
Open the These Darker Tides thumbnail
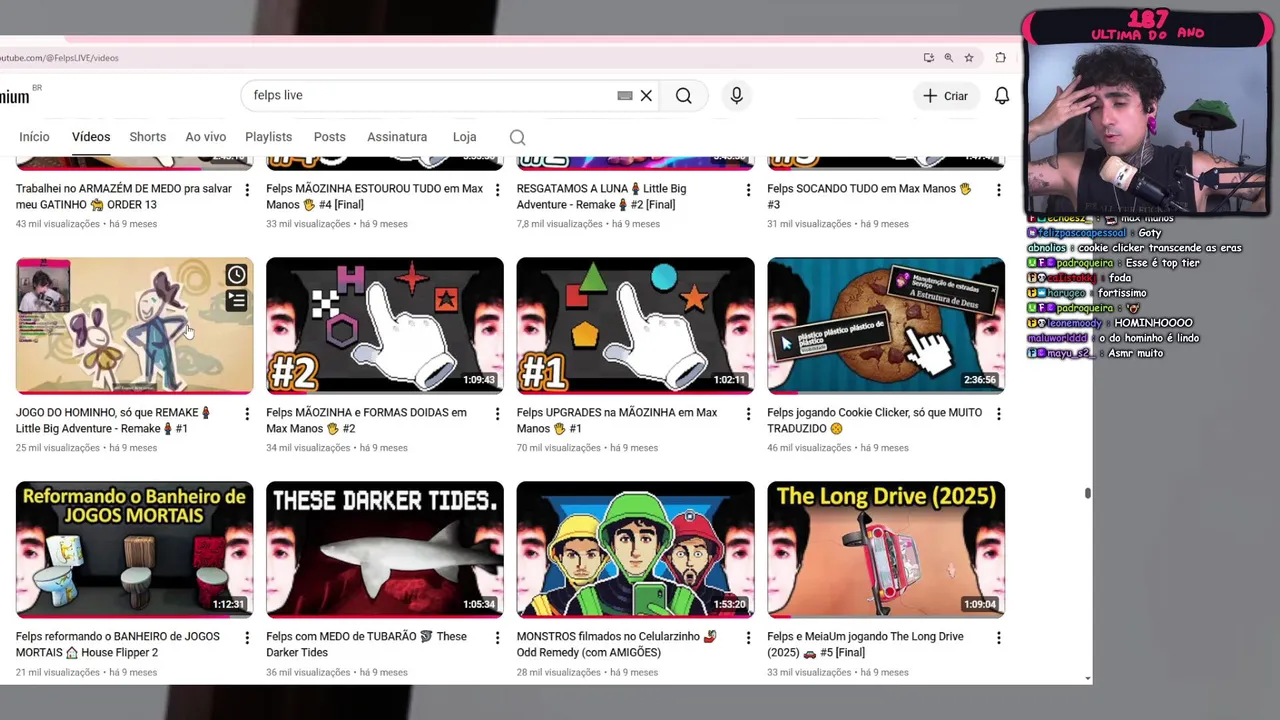(x=385, y=549)
